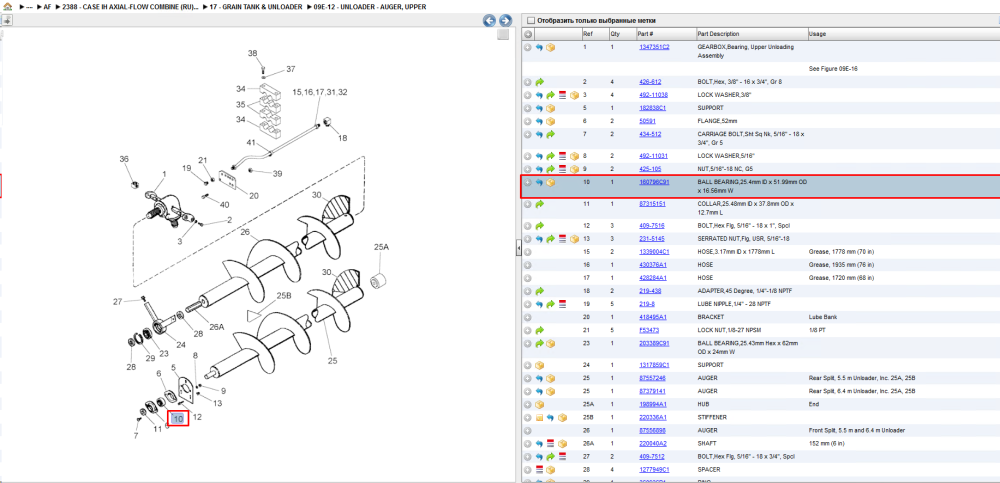The height and width of the screenshot is (483, 1000).
Task: Add HOSE 1339004C1 row with plus icon
Action: tap(528, 251)
